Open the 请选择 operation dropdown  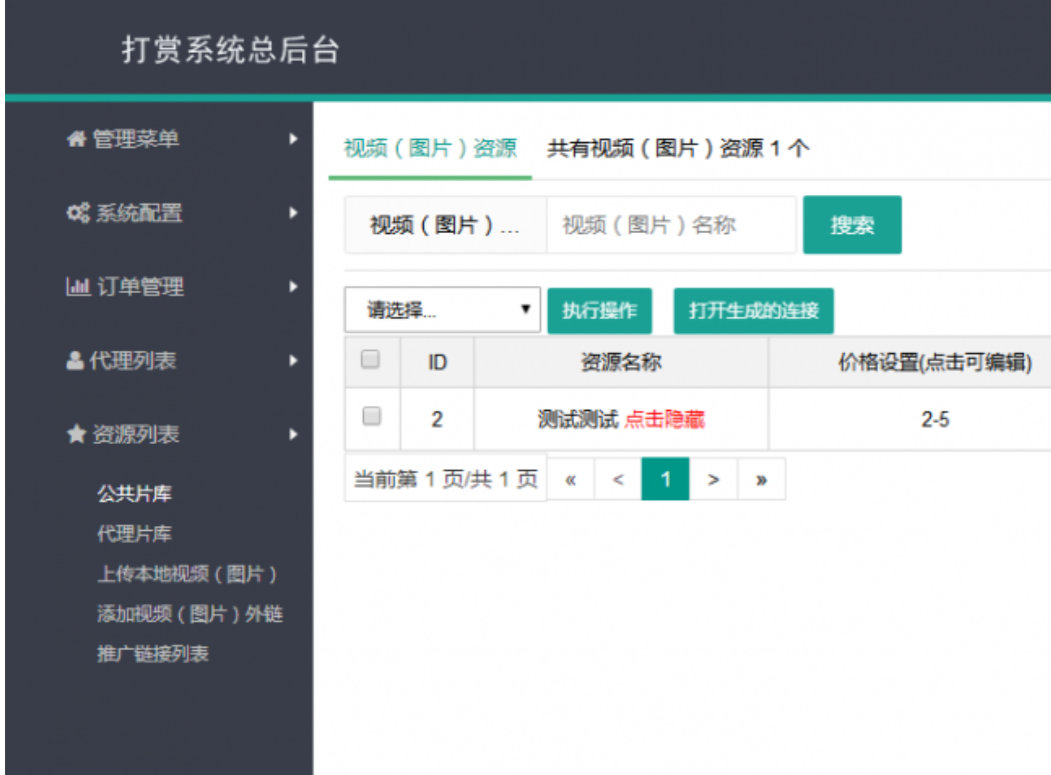point(442,310)
